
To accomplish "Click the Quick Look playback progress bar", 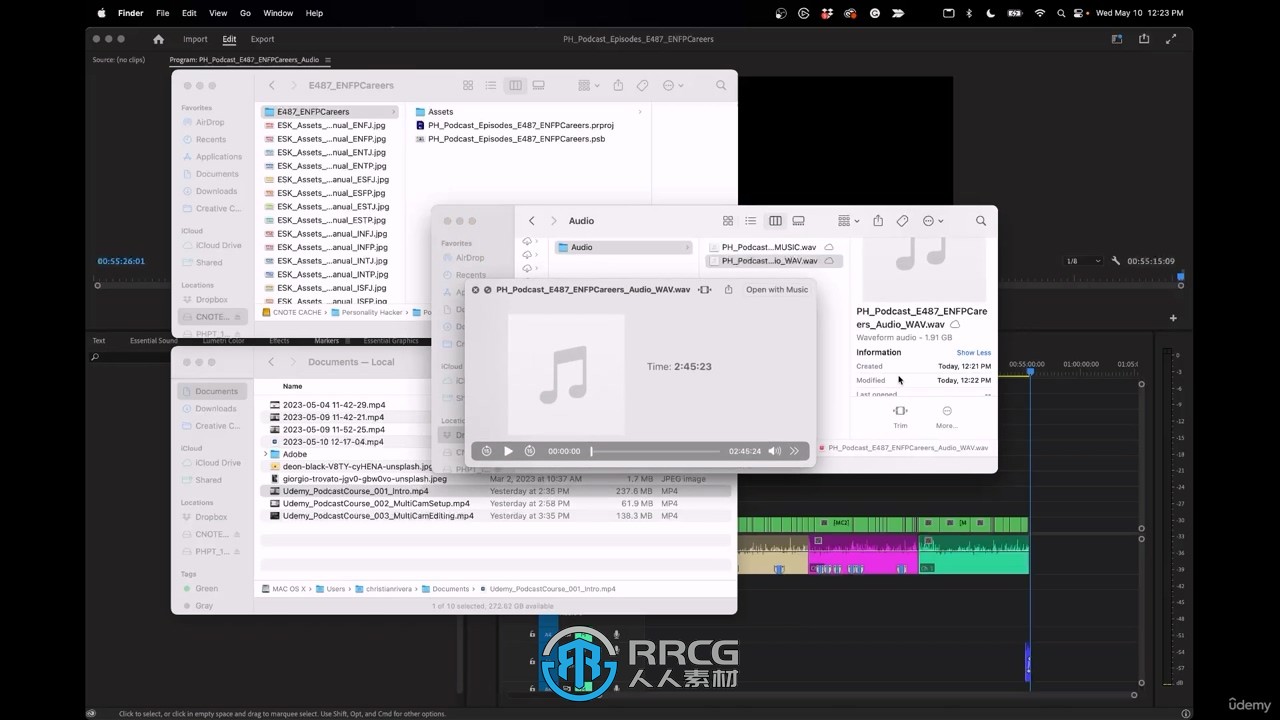I will pyautogui.click(x=655, y=451).
